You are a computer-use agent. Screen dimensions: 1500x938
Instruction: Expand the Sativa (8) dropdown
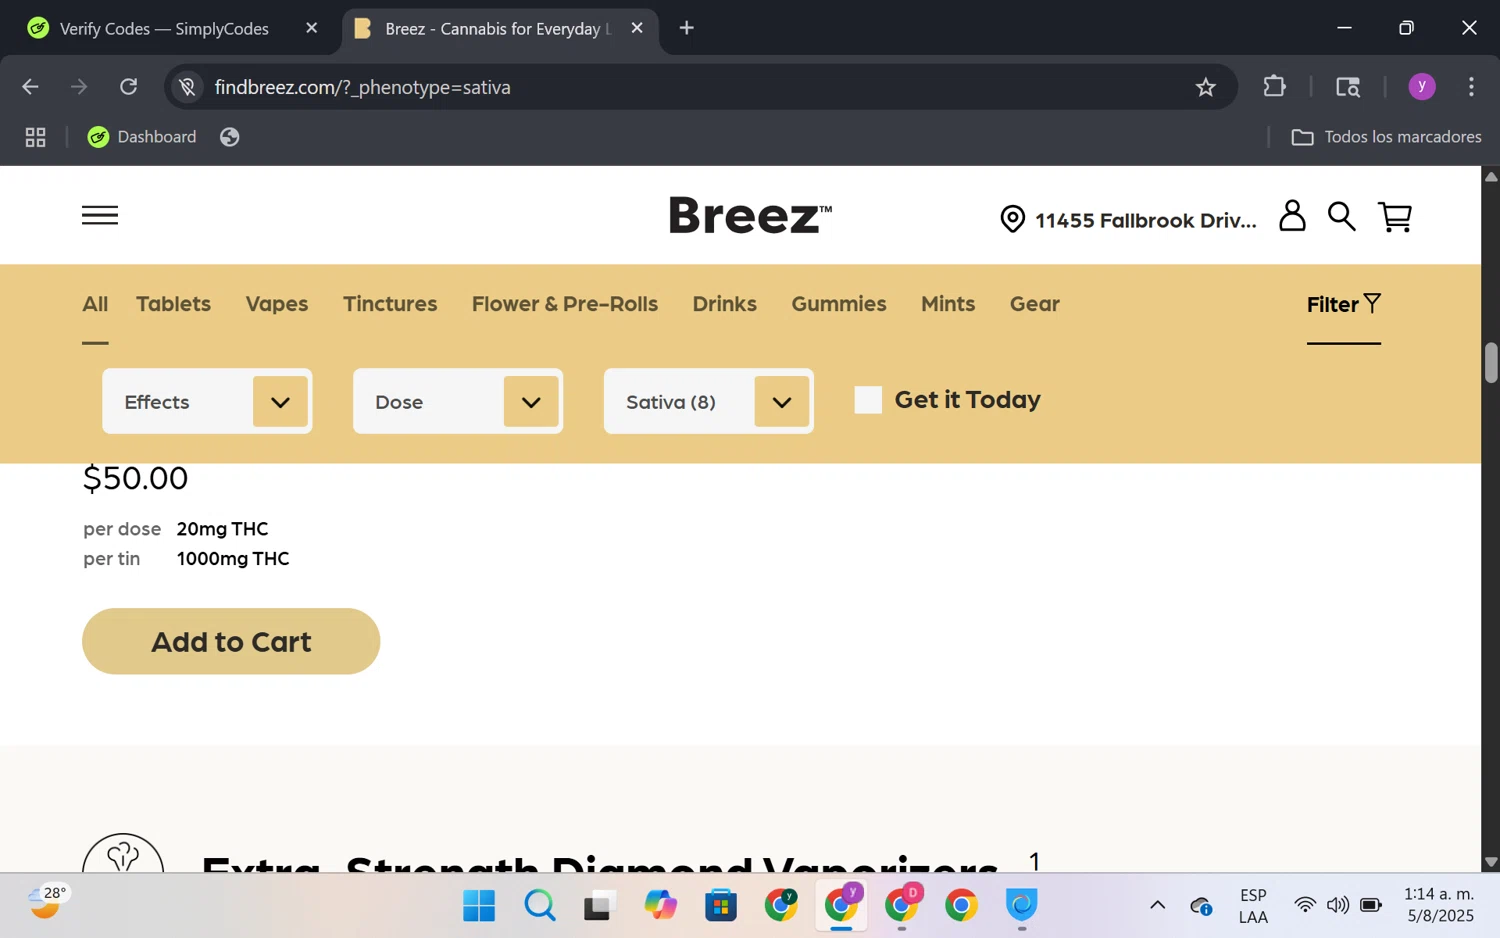point(709,401)
